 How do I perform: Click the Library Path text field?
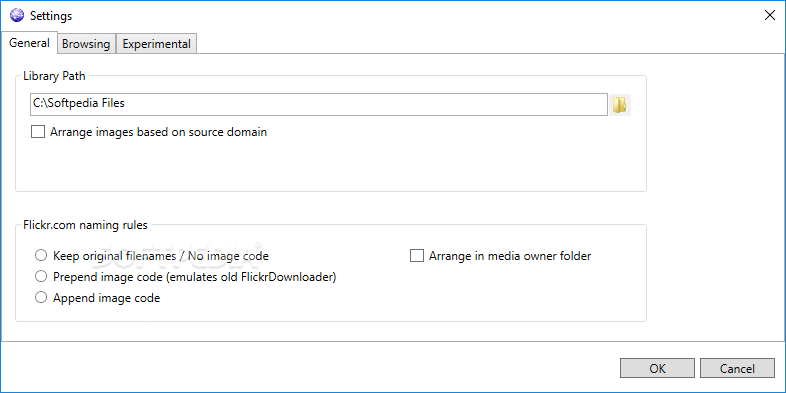point(318,104)
